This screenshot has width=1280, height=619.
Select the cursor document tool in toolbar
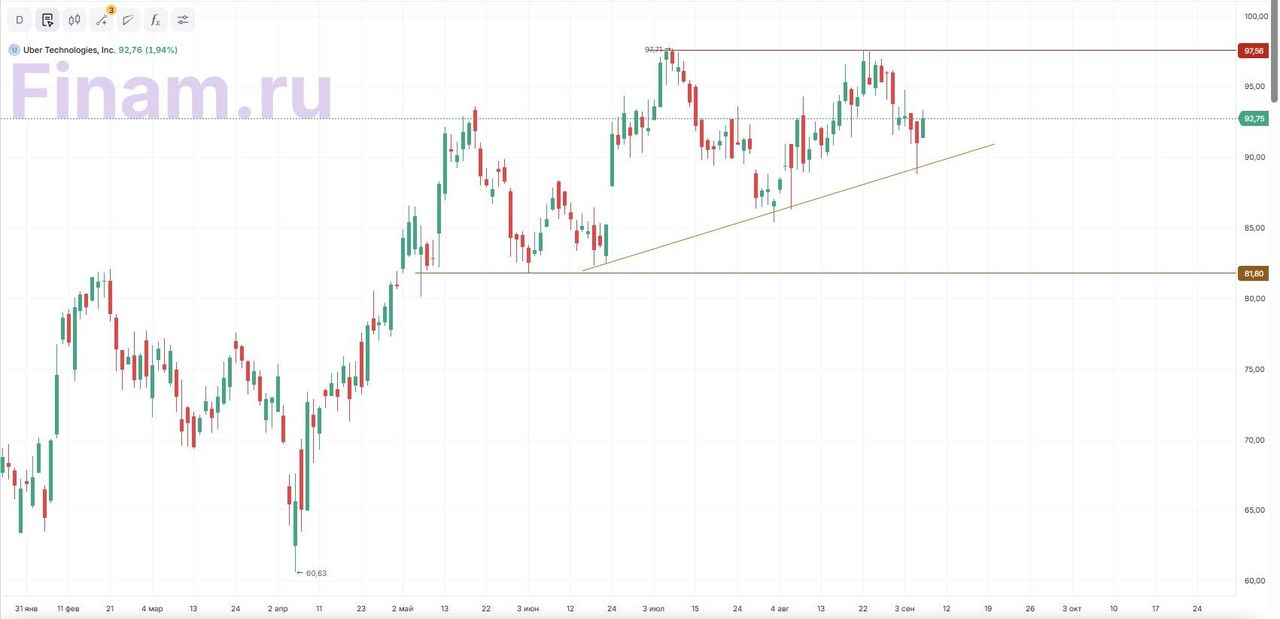(47, 20)
